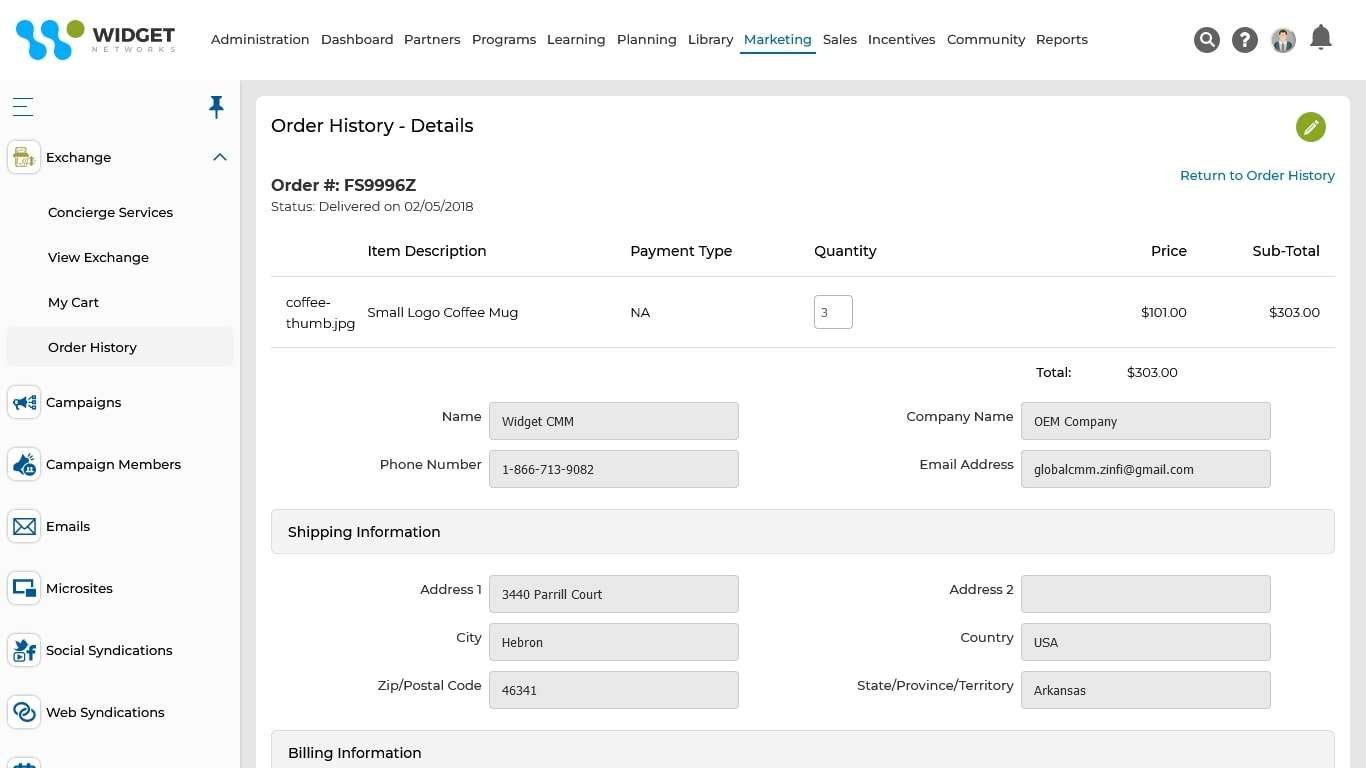Image resolution: width=1366 pixels, height=768 pixels.
Task: Select the Campaign Members icon
Action: click(x=23, y=464)
